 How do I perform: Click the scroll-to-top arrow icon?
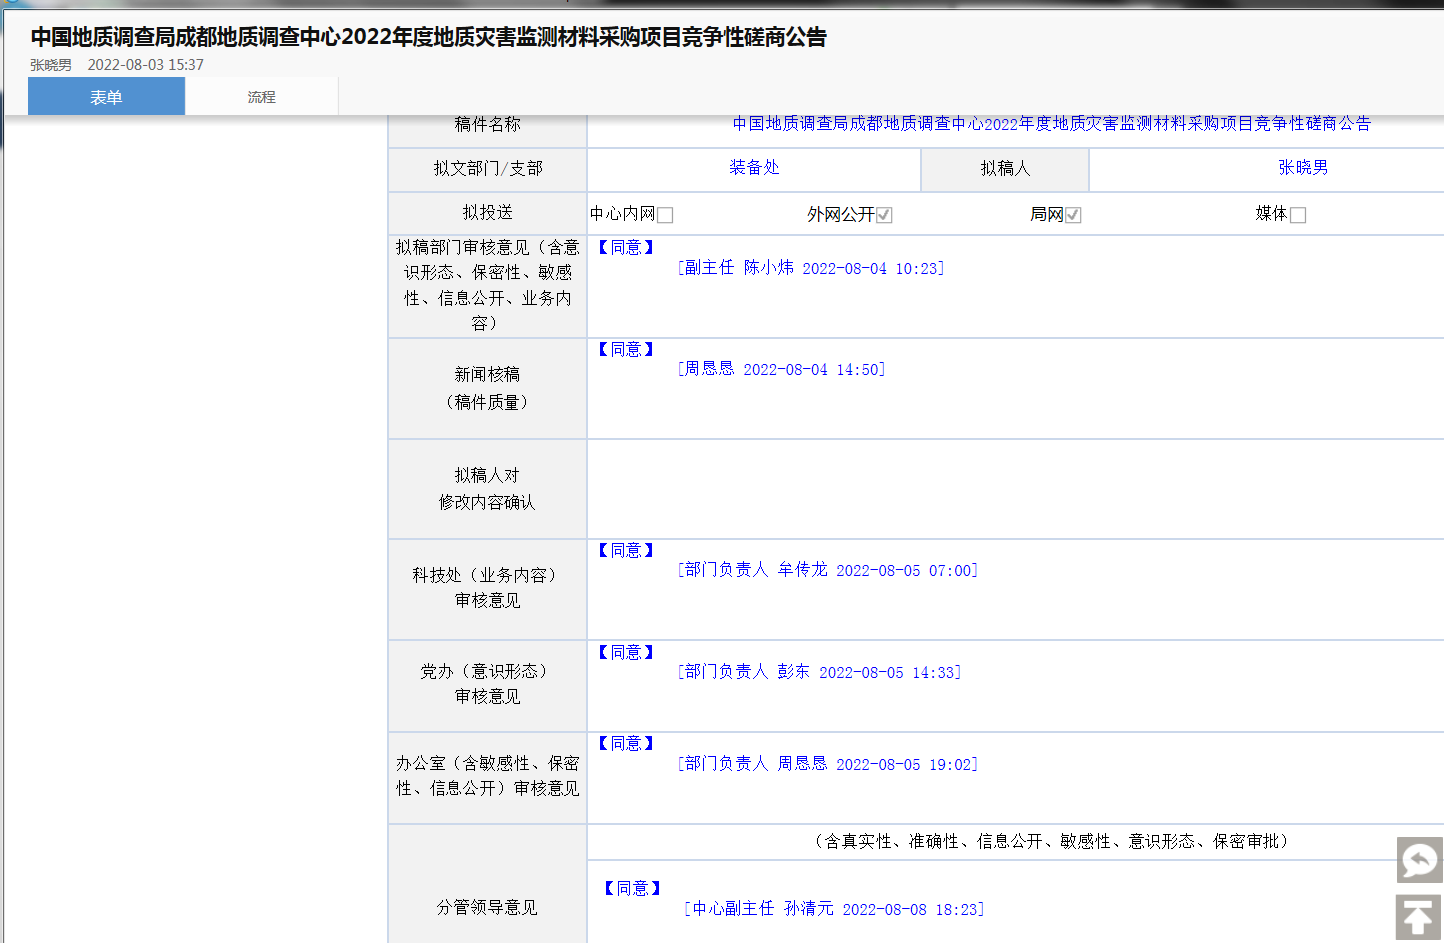pyautogui.click(x=1419, y=918)
